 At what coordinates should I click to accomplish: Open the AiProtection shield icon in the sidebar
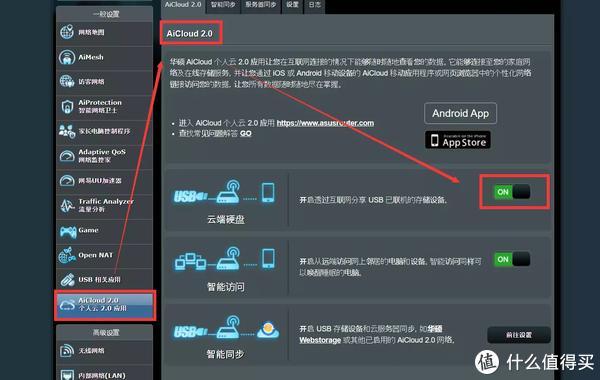(x=67, y=106)
